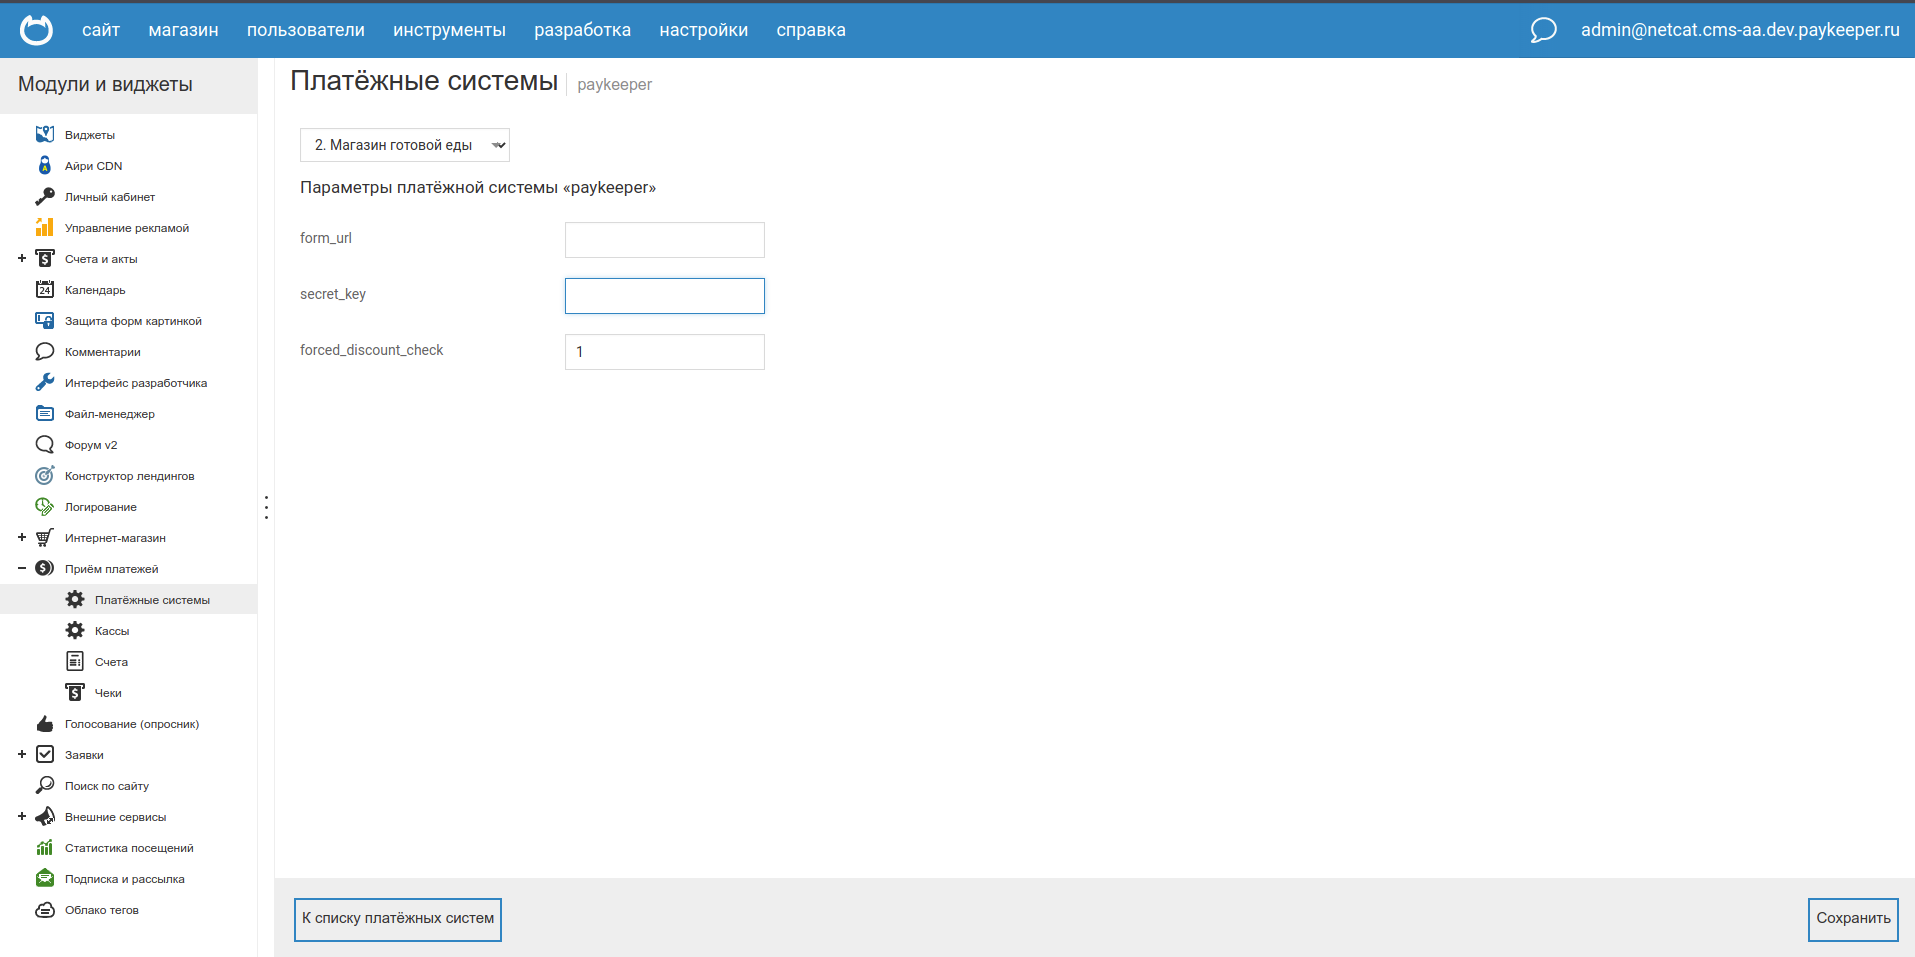
Task: Expand the Счета и акты tree node
Action: coord(22,258)
